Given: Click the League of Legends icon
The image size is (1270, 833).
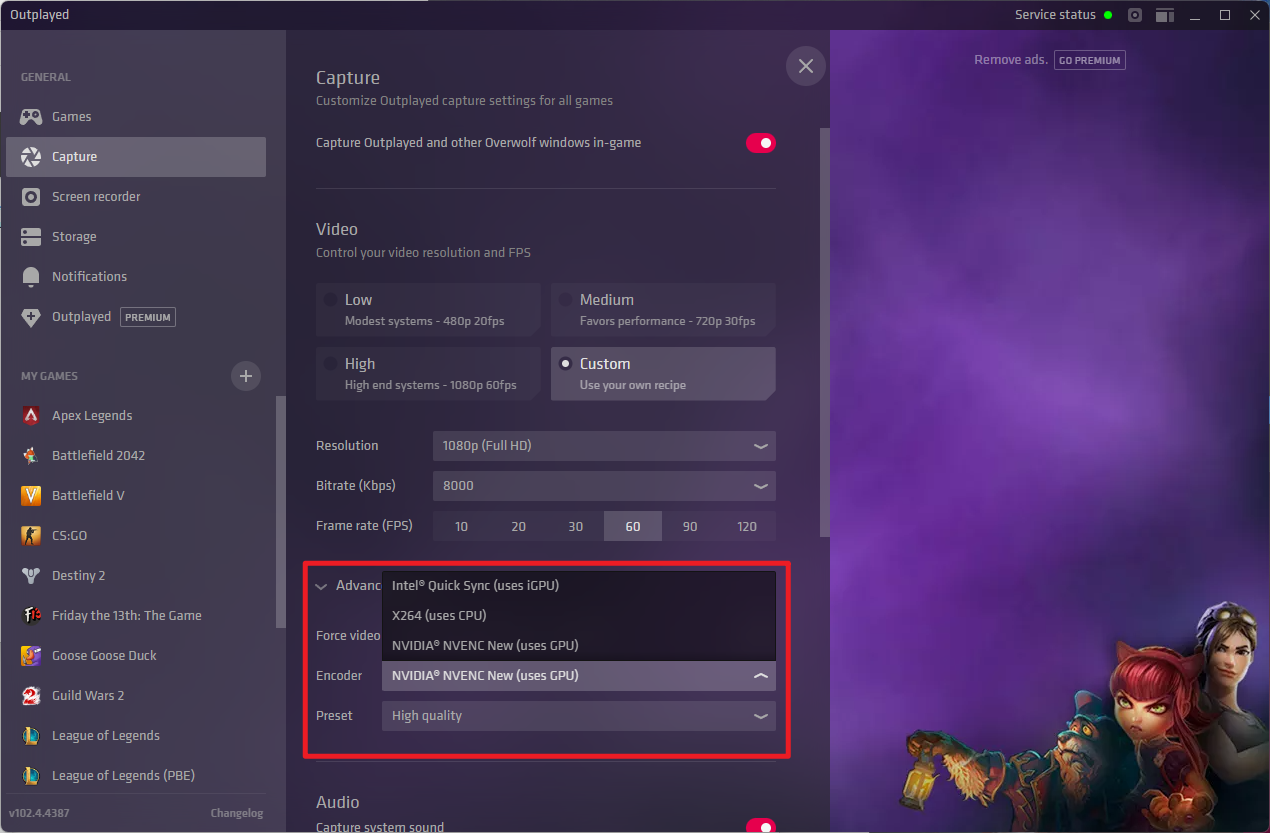Looking at the screenshot, I should tap(31, 736).
